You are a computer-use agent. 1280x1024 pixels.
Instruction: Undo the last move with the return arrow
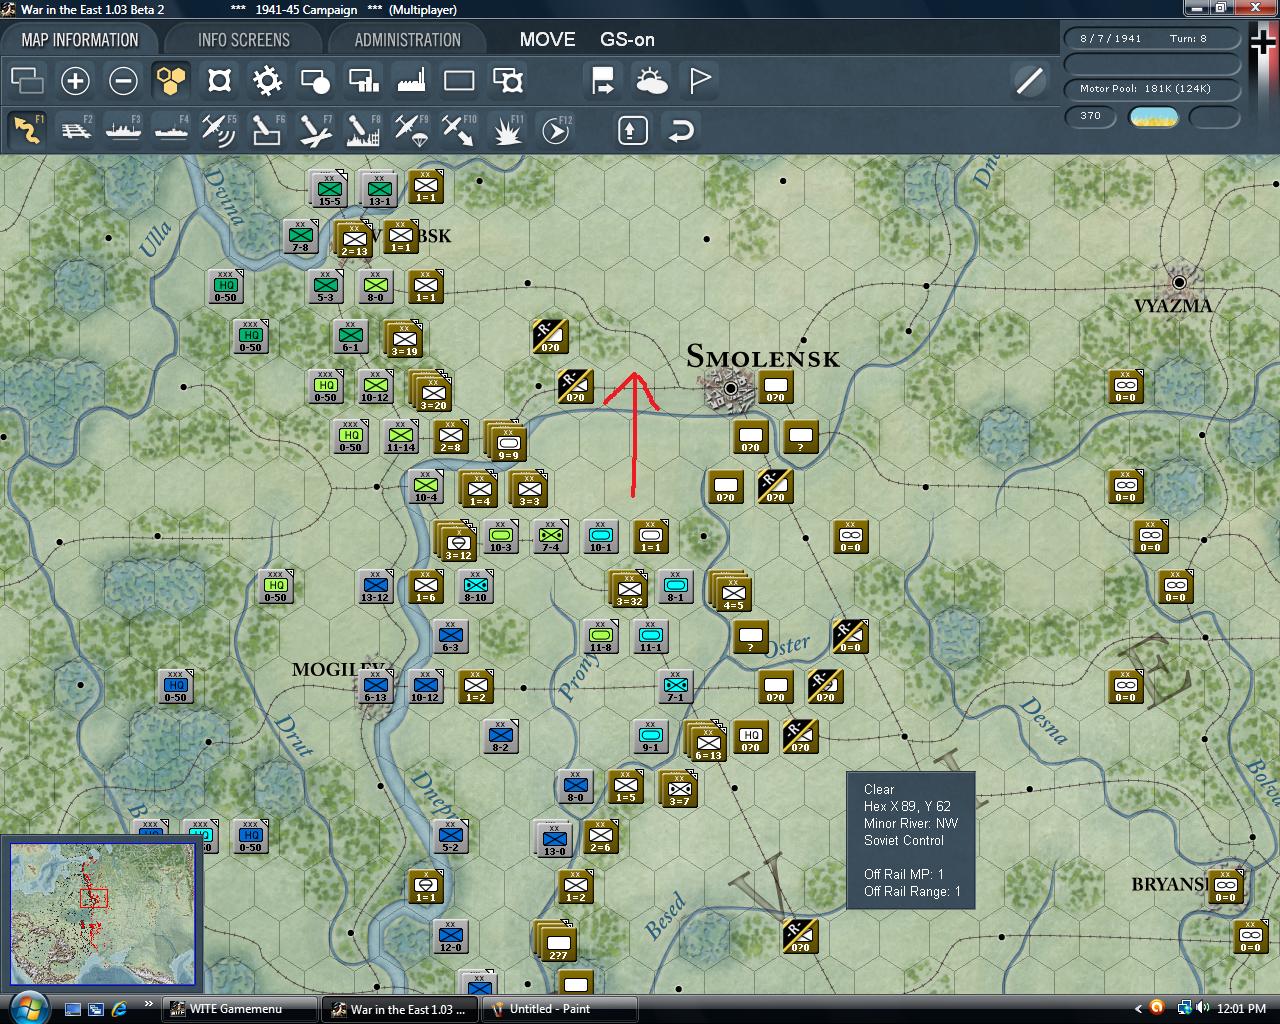681,130
